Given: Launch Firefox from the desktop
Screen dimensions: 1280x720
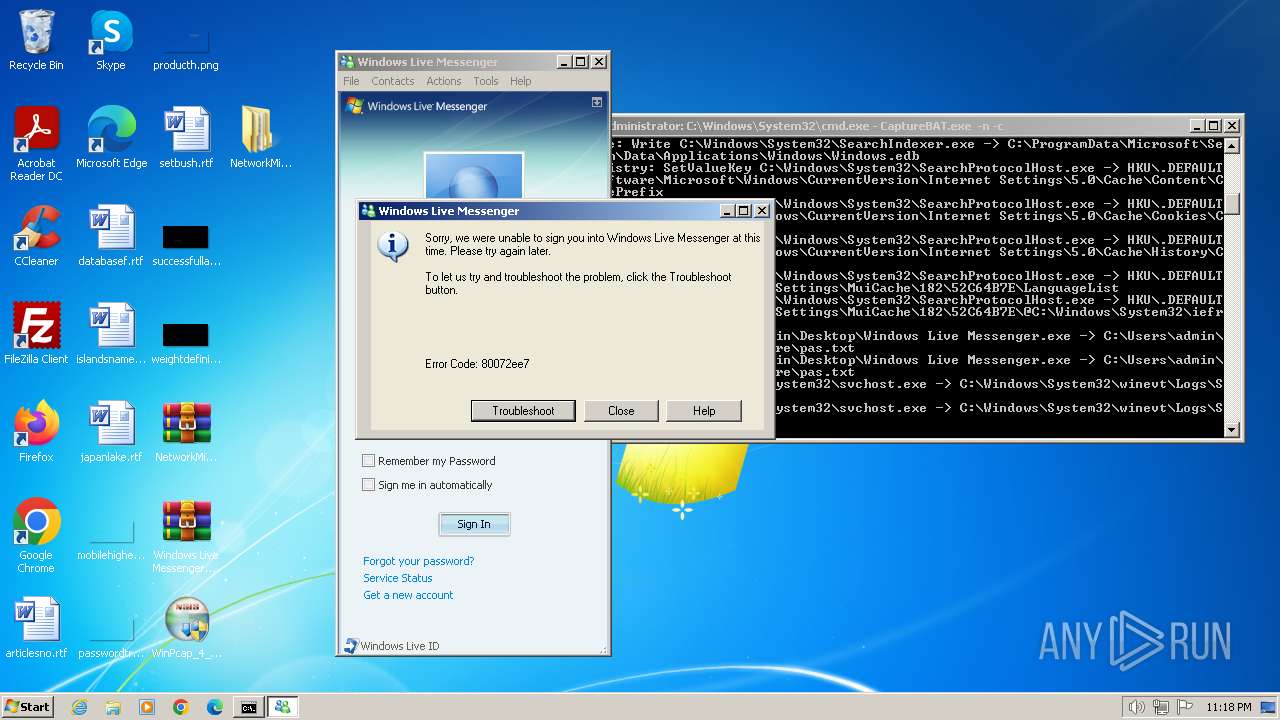Looking at the screenshot, I should tap(36, 431).
